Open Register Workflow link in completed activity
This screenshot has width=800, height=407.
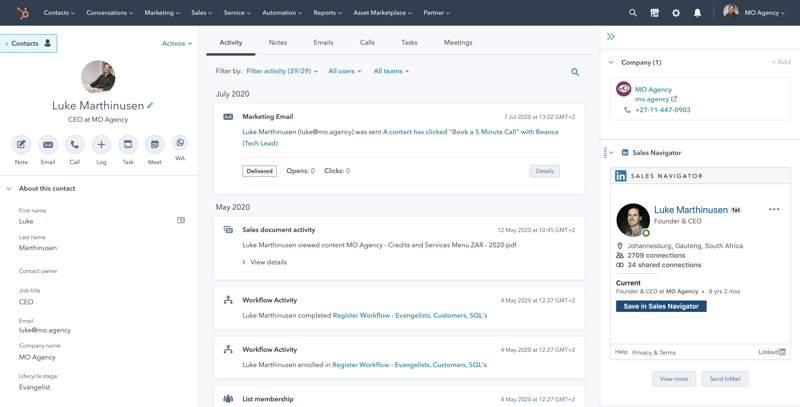coord(410,316)
